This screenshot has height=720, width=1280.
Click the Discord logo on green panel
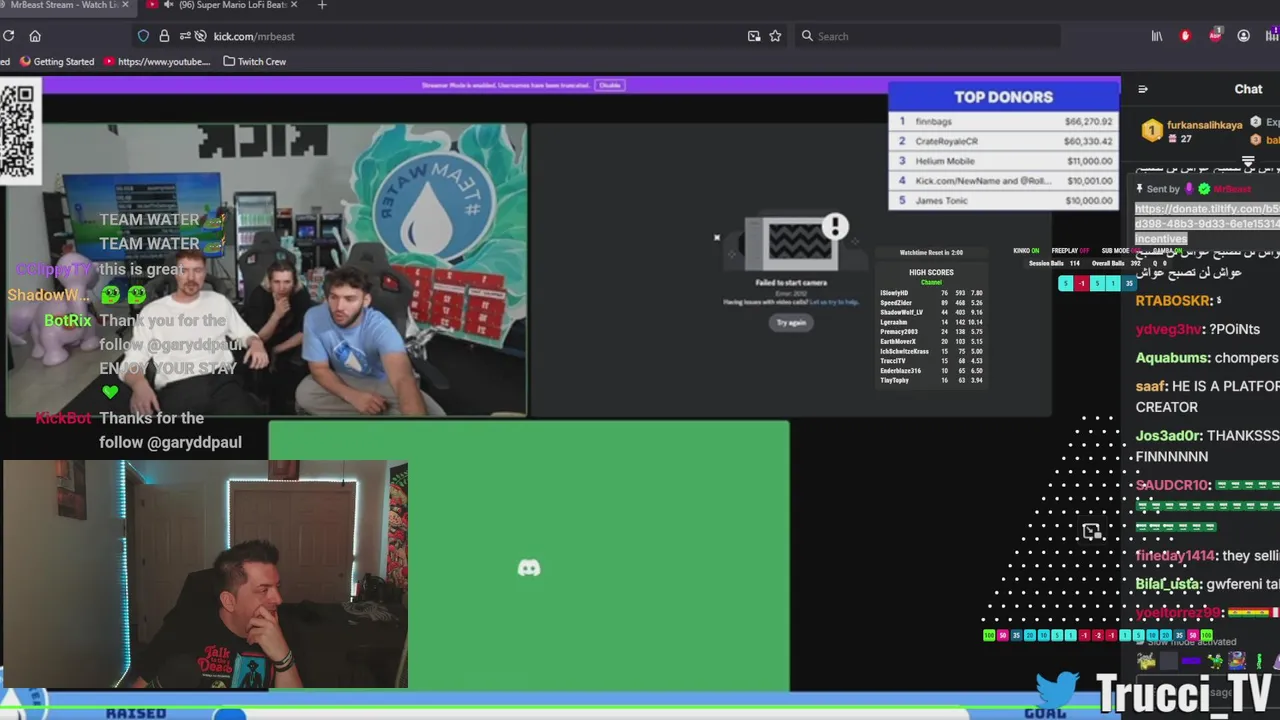(x=529, y=568)
